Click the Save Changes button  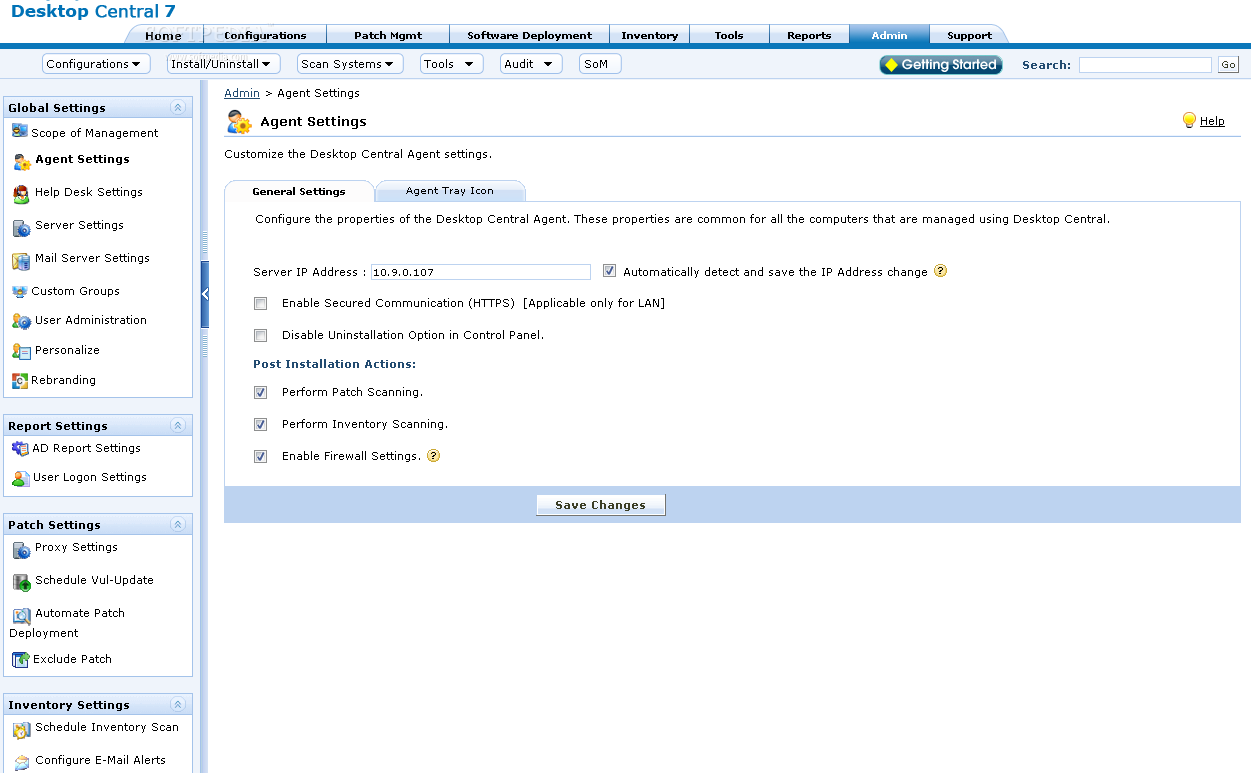(x=601, y=505)
